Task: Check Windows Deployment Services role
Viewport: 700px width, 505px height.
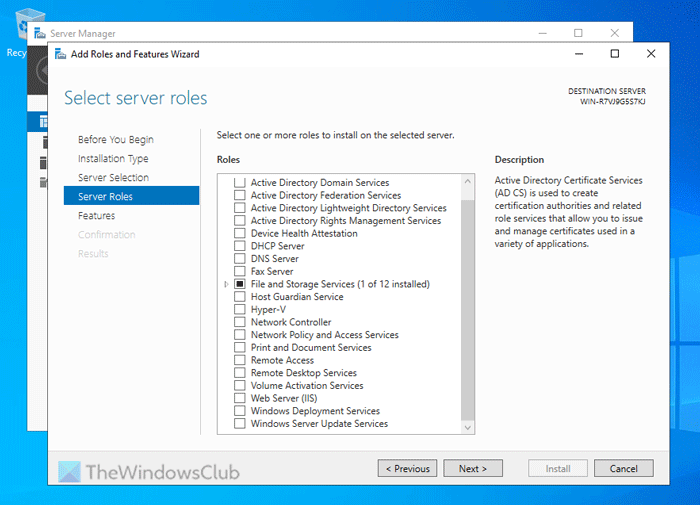Action: (x=240, y=410)
